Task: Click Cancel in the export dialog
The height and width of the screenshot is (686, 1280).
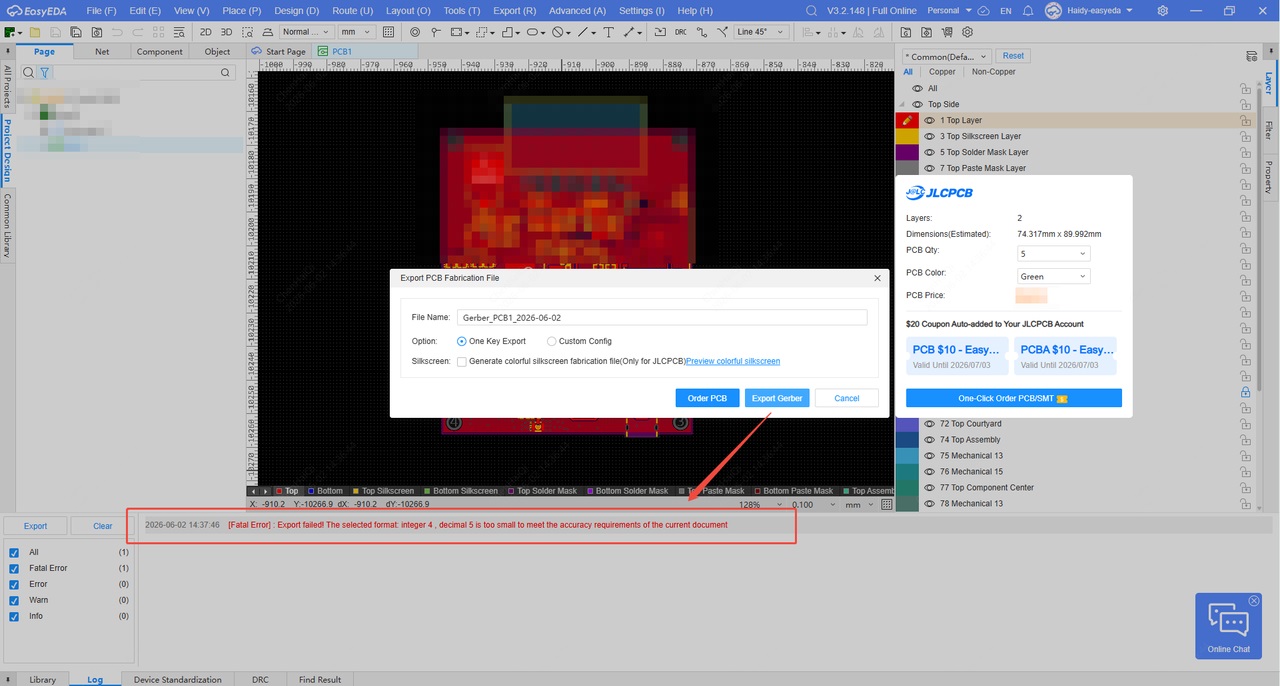Action: coord(847,398)
